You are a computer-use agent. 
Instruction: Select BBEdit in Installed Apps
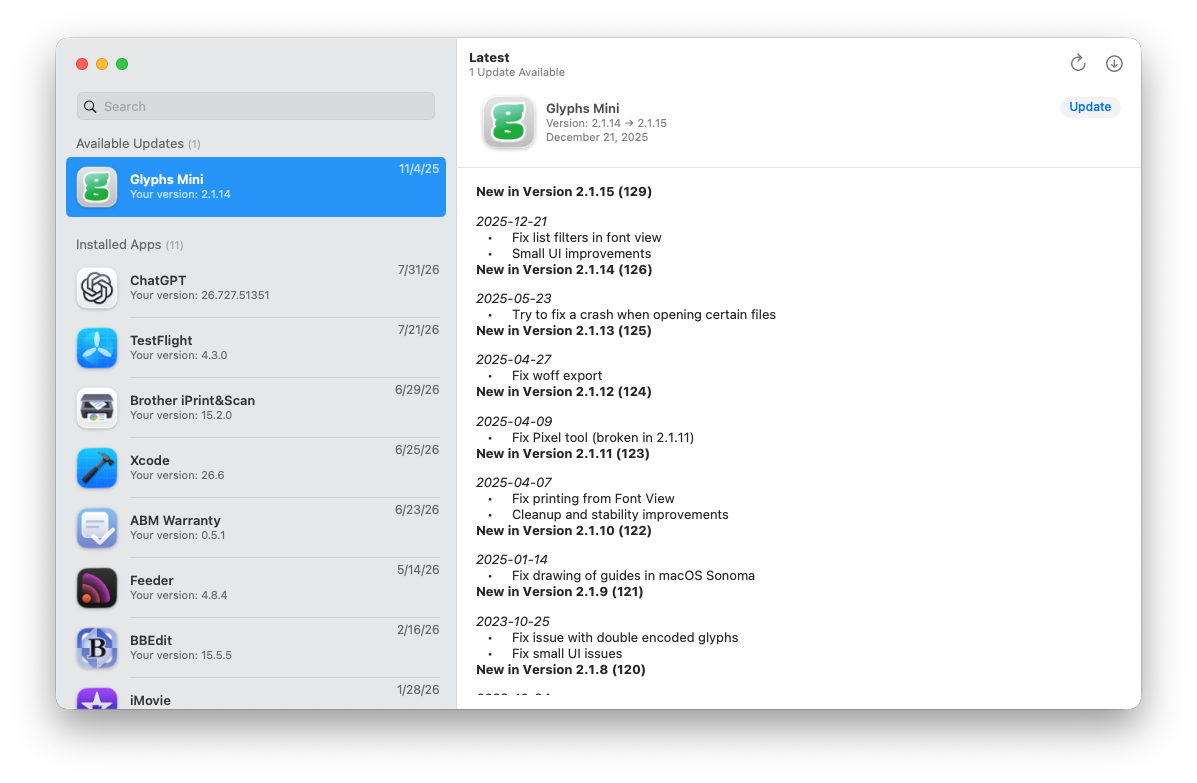[256, 648]
